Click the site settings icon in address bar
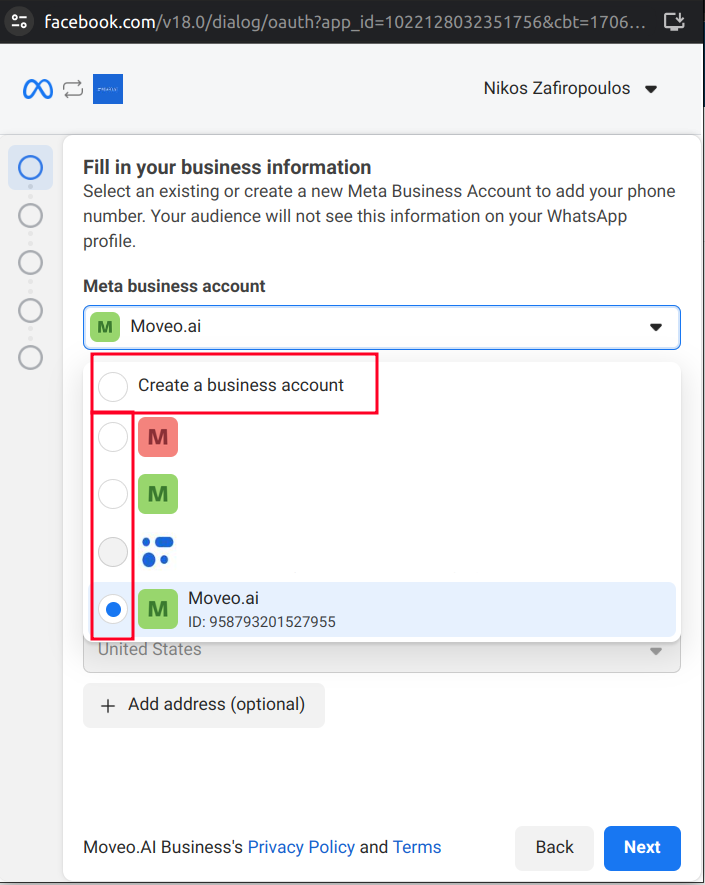Screen dimensions: 705x885 click(19, 20)
